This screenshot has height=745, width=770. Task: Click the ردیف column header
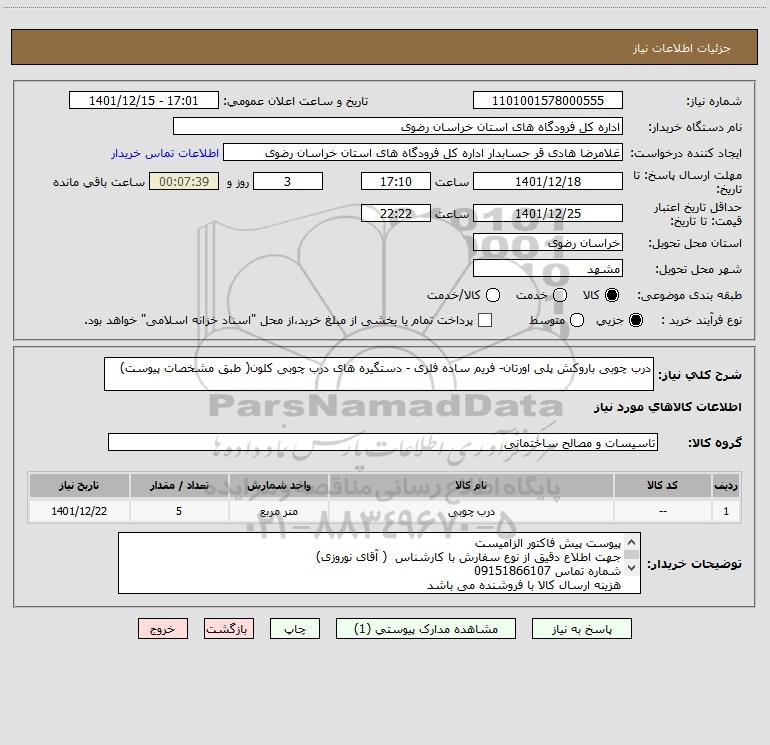726,485
